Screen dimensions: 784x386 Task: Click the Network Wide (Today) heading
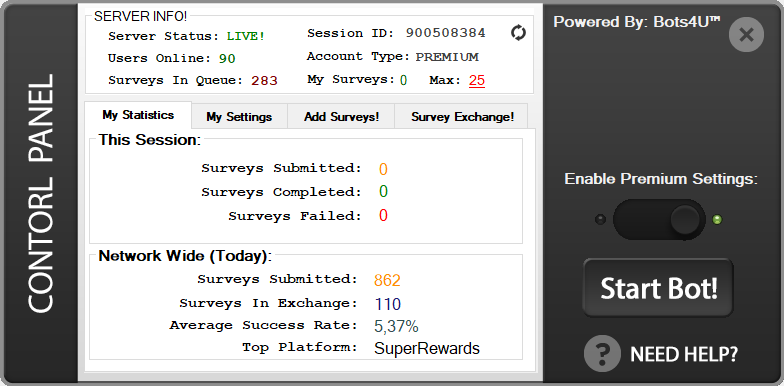185,256
